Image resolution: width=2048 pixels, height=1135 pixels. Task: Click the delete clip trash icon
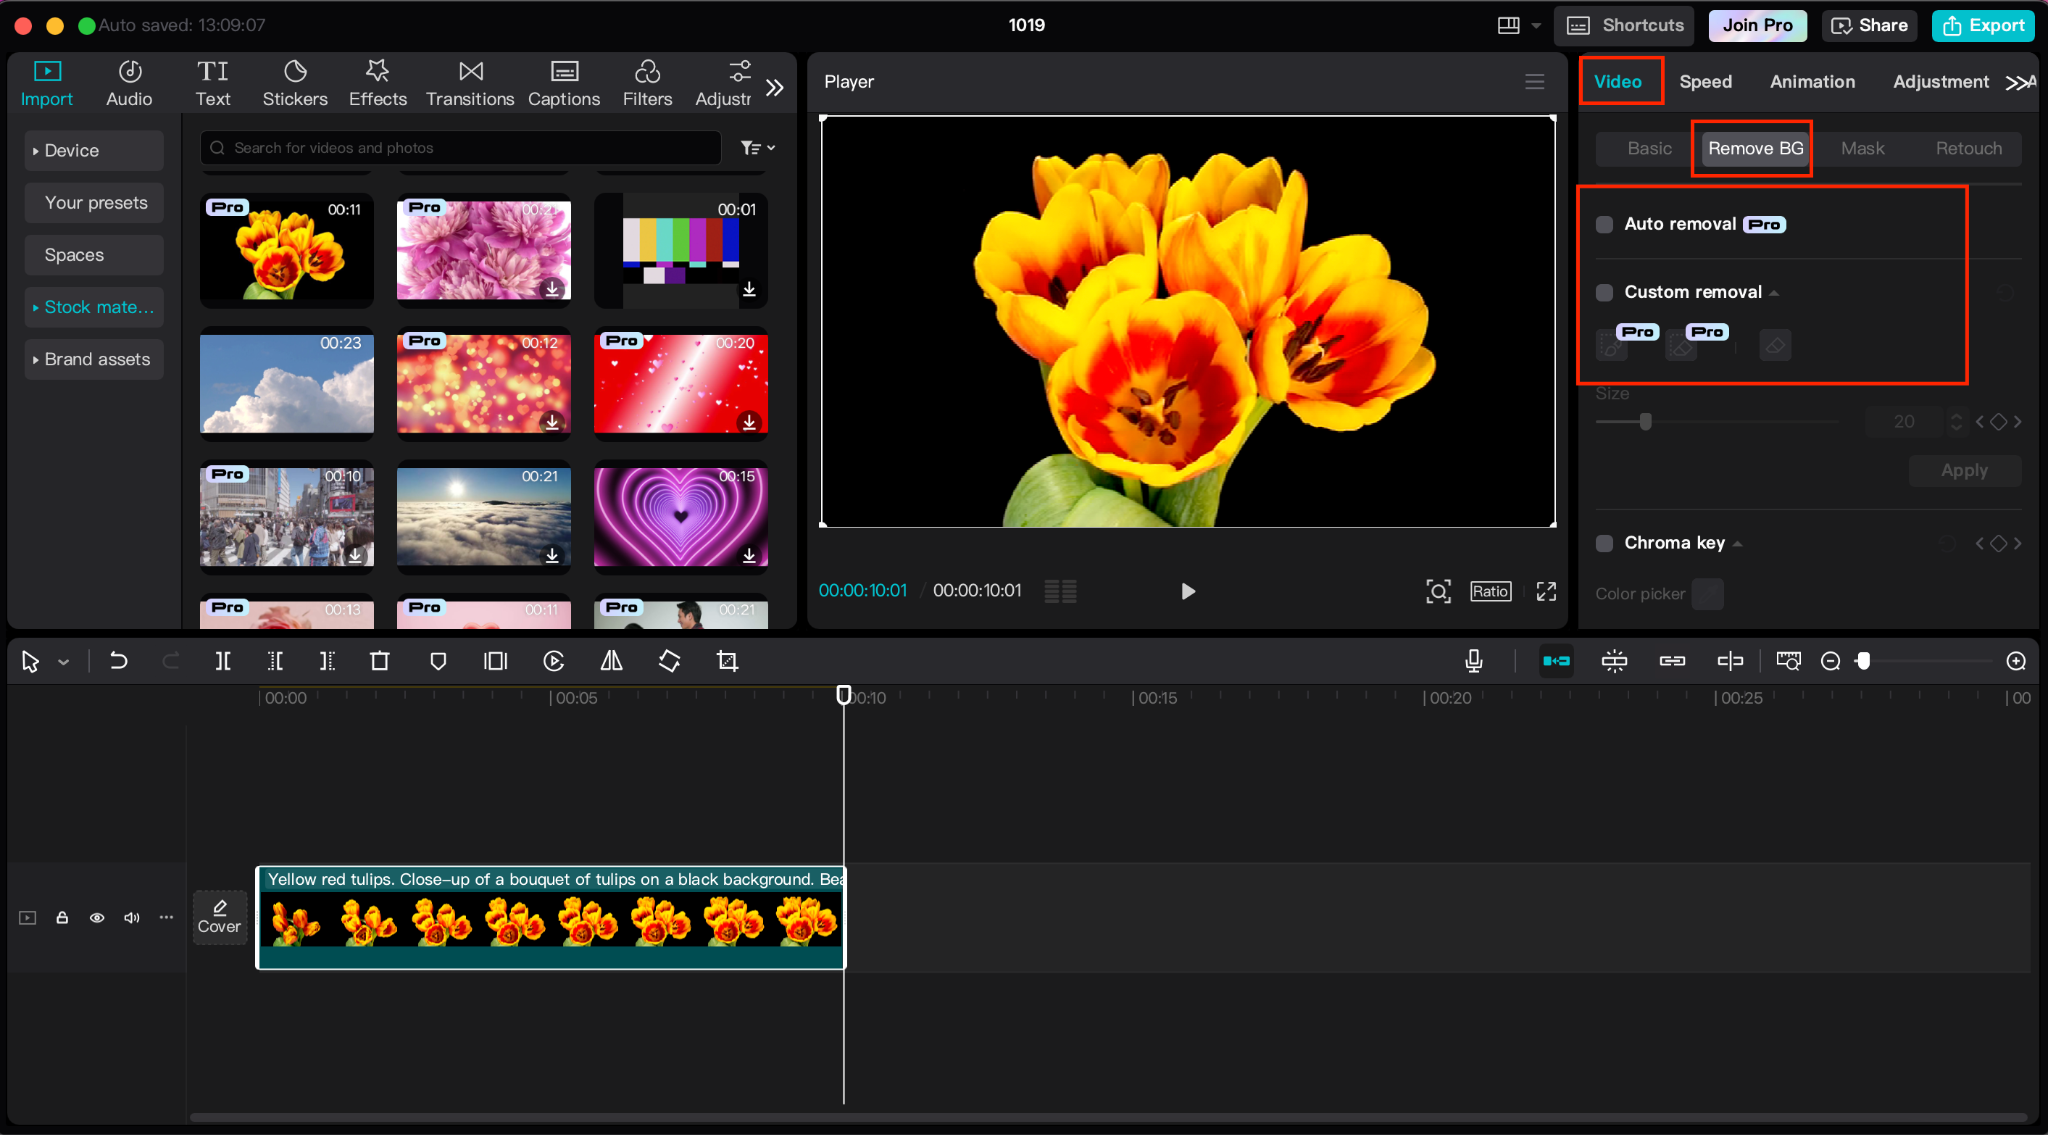379,661
